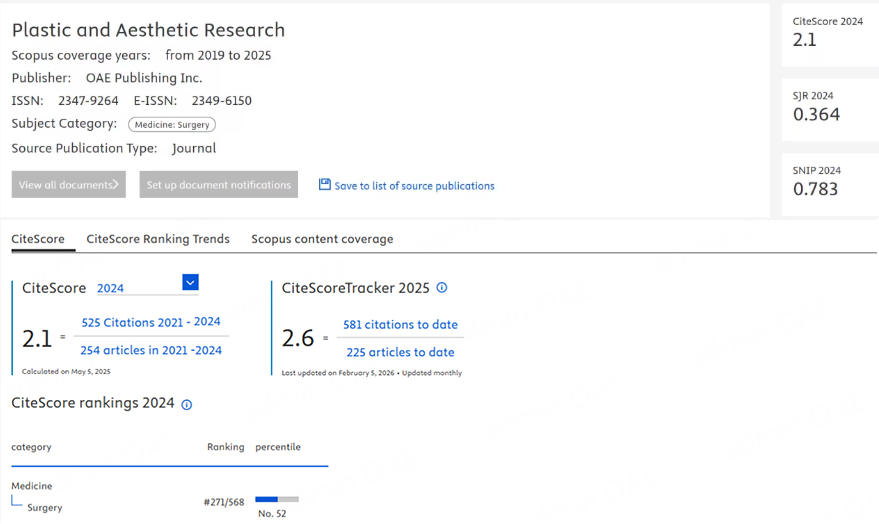Click the Ranking column header
The image size is (879, 524).
point(225,447)
